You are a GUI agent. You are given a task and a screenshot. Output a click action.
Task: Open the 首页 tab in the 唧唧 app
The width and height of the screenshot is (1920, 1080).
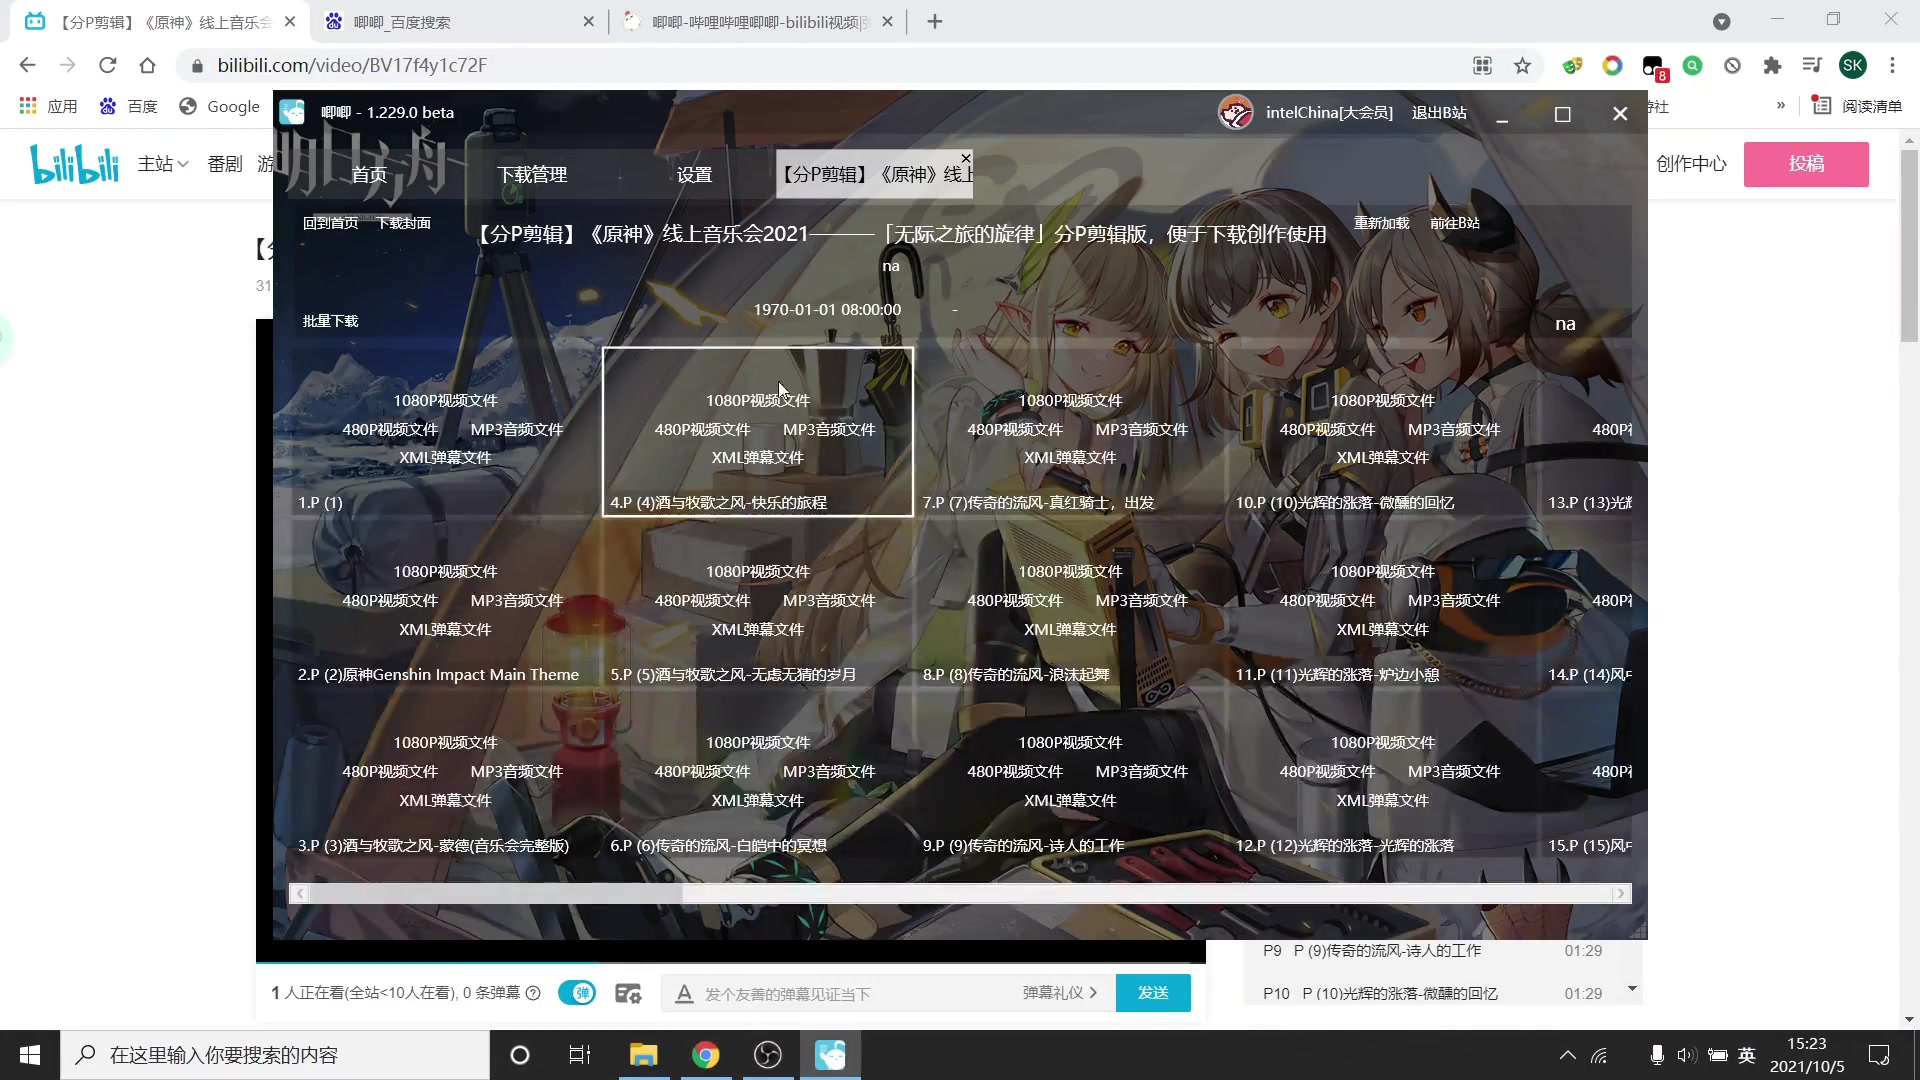pos(369,175)
